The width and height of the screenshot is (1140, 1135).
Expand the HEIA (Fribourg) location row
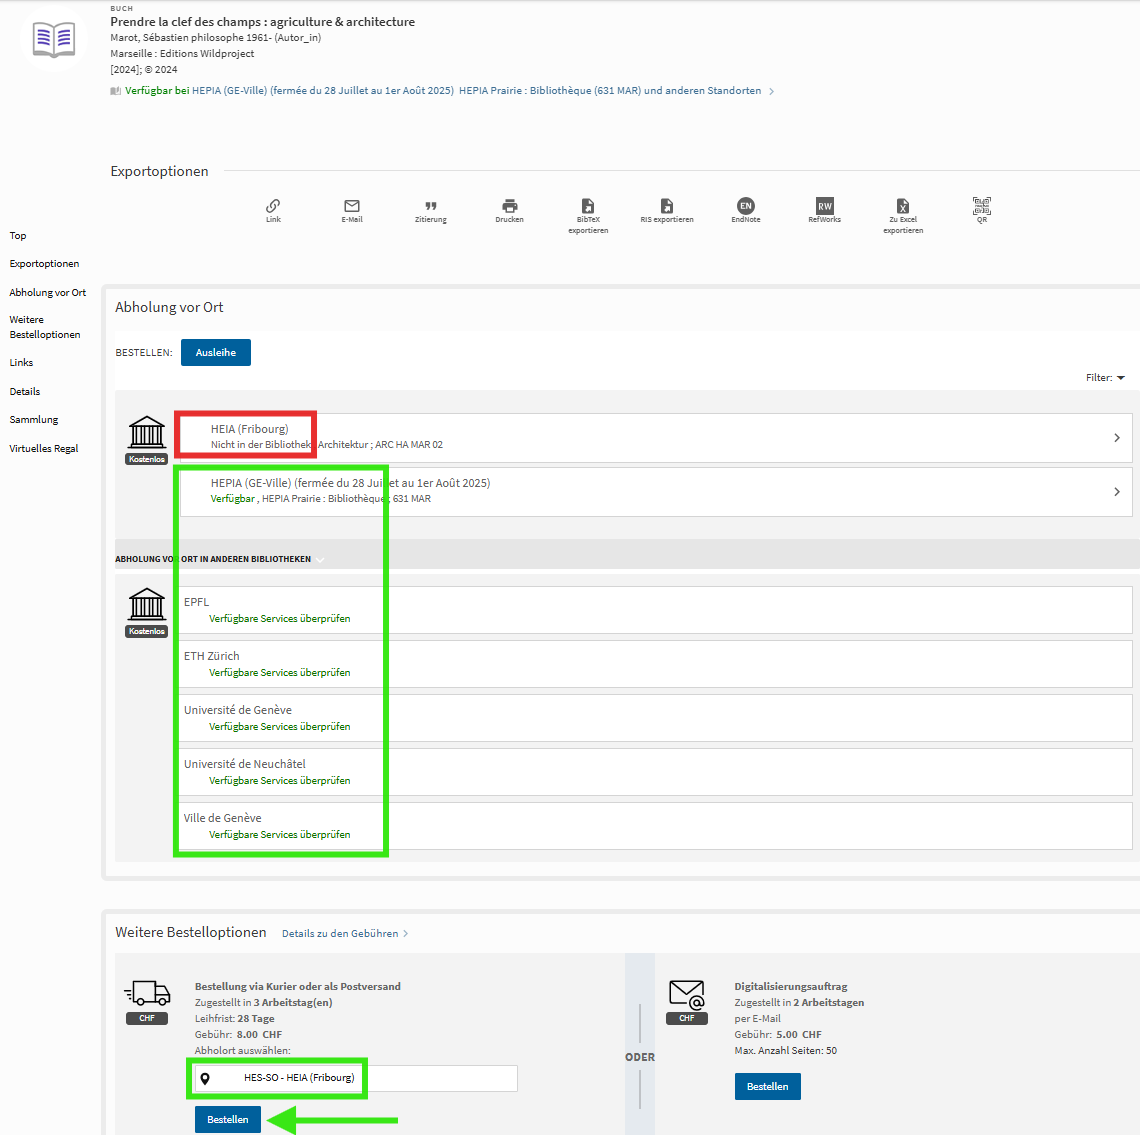(x=1117, y=438)
